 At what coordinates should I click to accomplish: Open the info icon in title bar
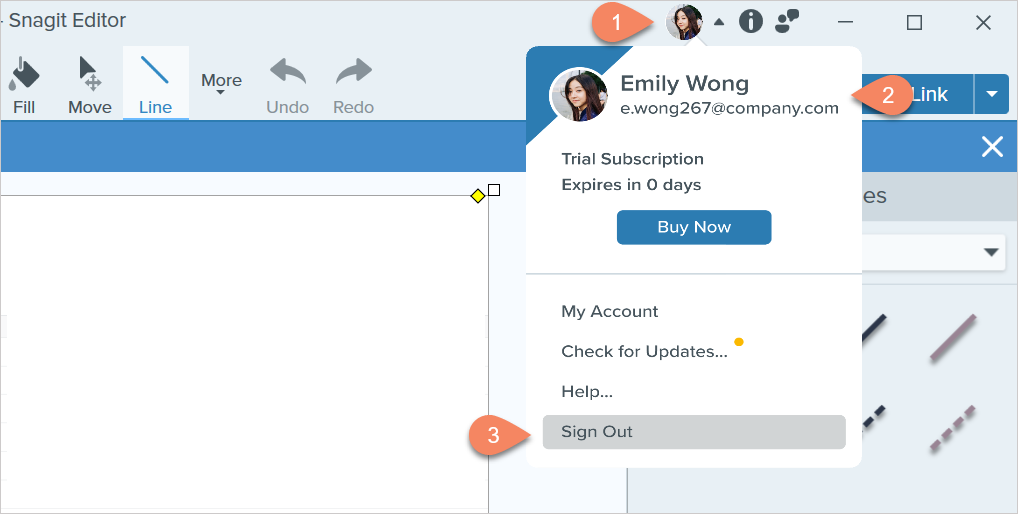751,22
